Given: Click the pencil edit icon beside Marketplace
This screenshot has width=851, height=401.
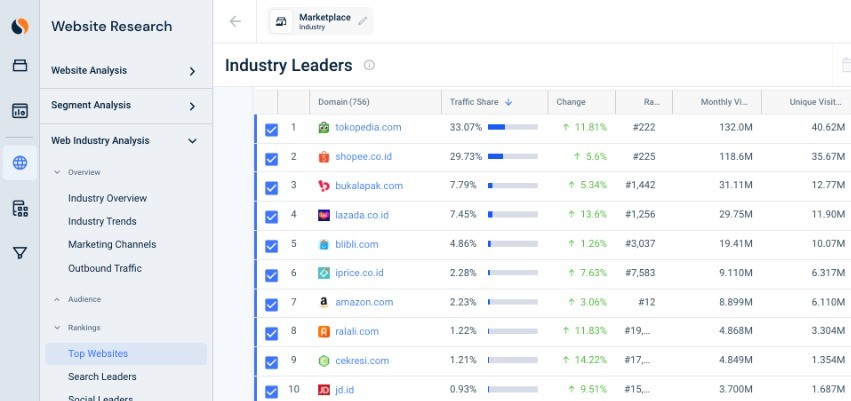Looking at the screenshot, I should click(x=362, y=21).
